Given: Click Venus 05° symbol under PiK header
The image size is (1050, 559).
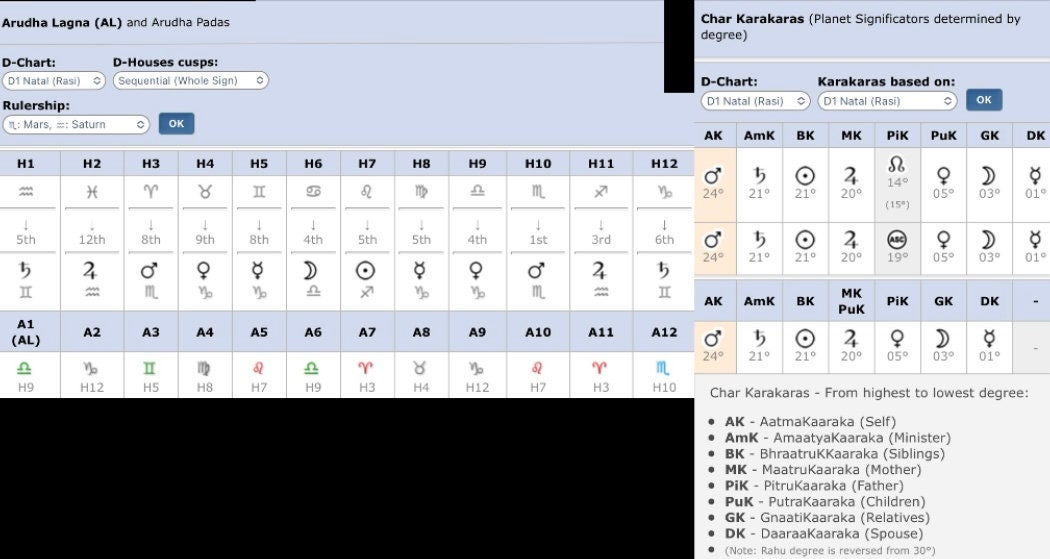Looking at the screenshot, I should [897, 339].
